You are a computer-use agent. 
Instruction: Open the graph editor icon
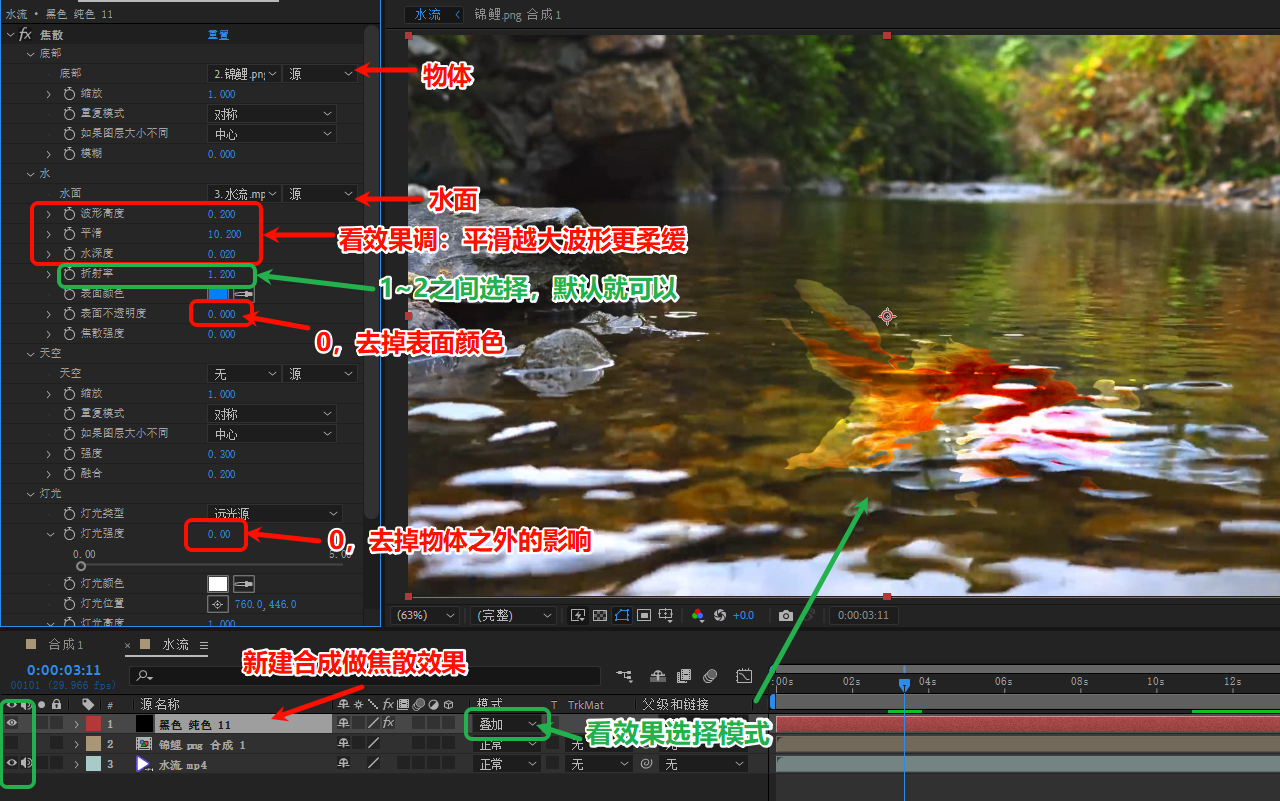click(x=744, y=676)
